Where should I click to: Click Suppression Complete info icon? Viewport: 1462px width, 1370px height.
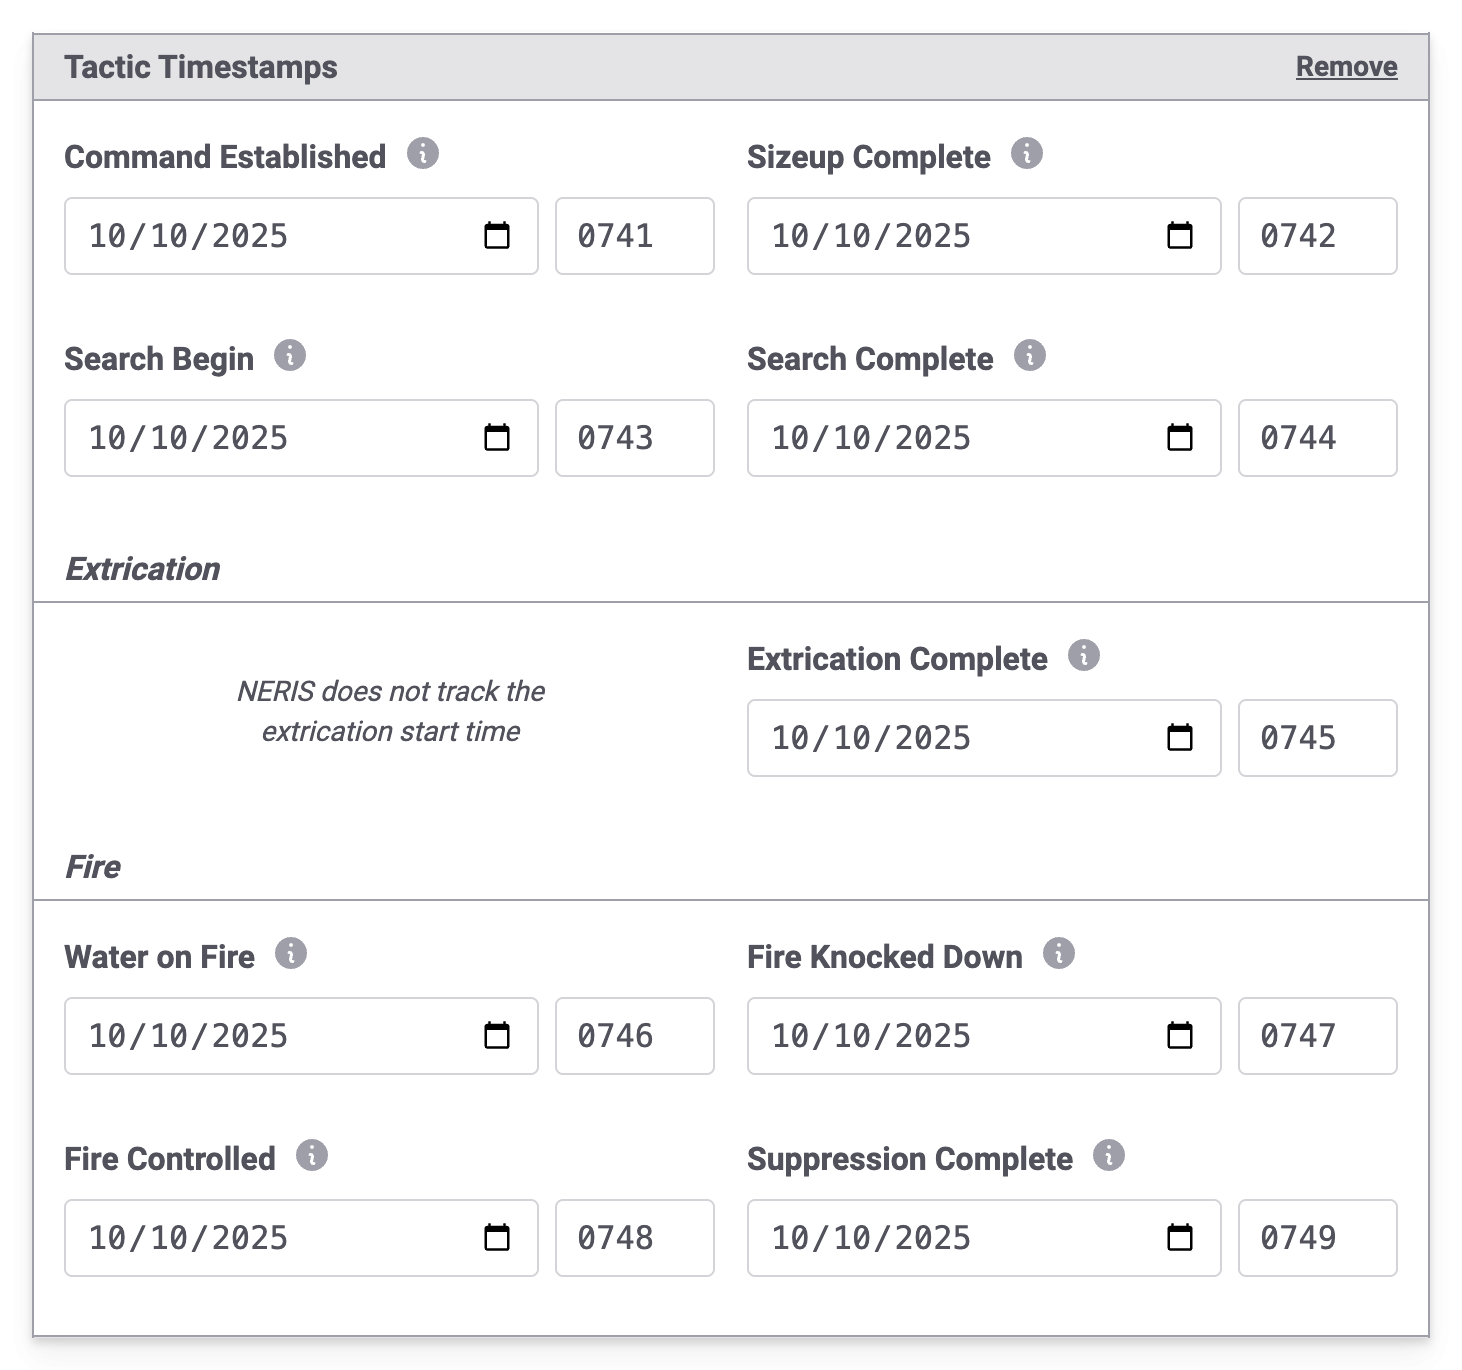pos(1109,1156)
